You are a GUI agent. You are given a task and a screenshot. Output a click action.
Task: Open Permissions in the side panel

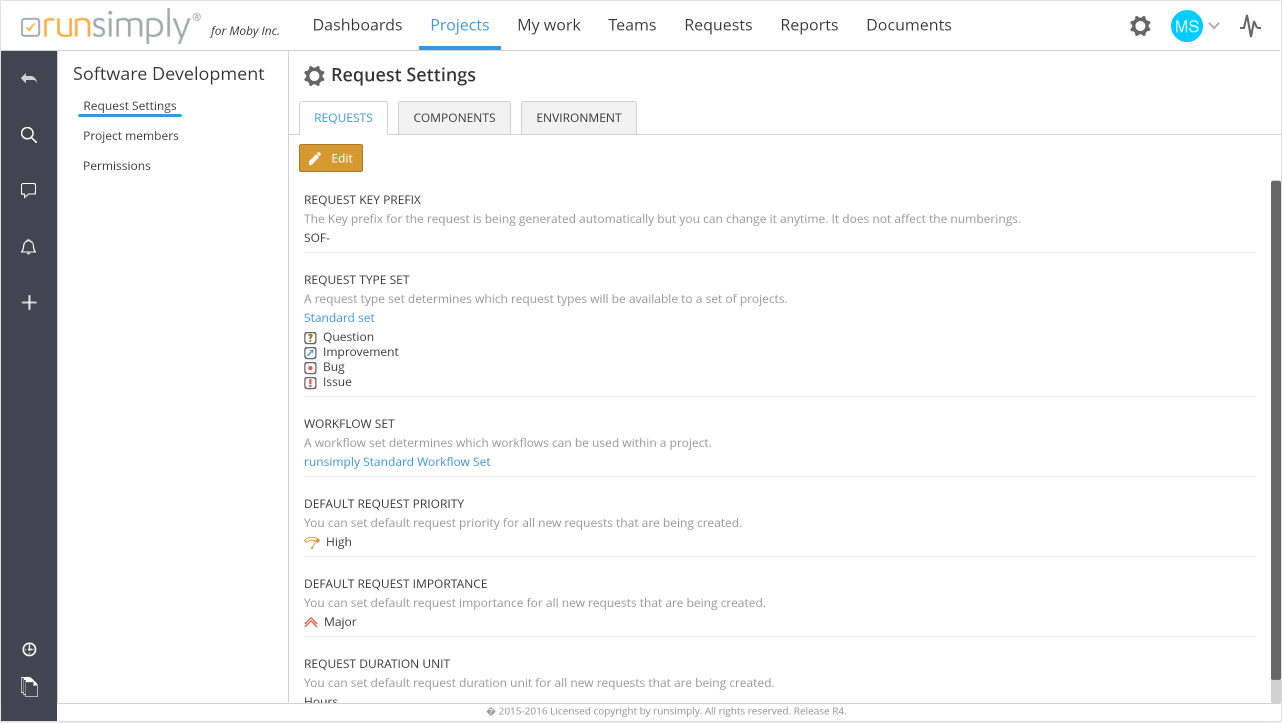[x=117, y=166]
